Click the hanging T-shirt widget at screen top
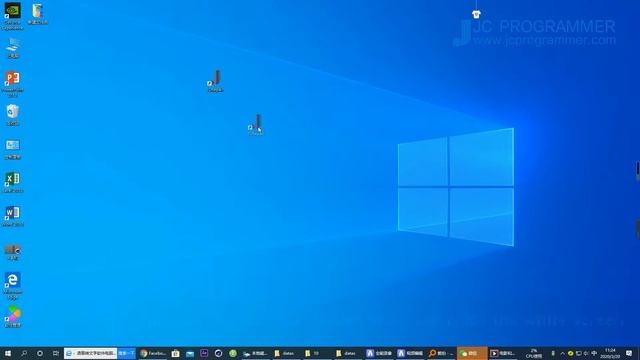The width and height of the screenshot is (640, 360). [476, 14]
